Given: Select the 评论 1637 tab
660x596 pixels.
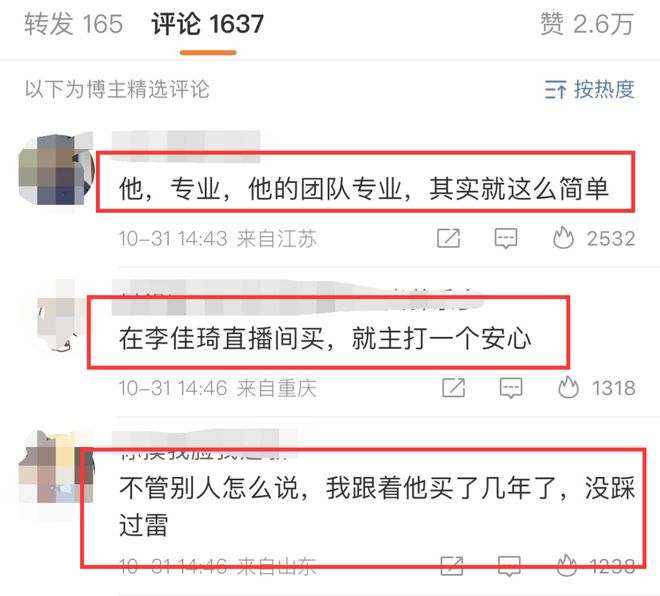Looking at the screenshot, I should (x=208, y=24).
